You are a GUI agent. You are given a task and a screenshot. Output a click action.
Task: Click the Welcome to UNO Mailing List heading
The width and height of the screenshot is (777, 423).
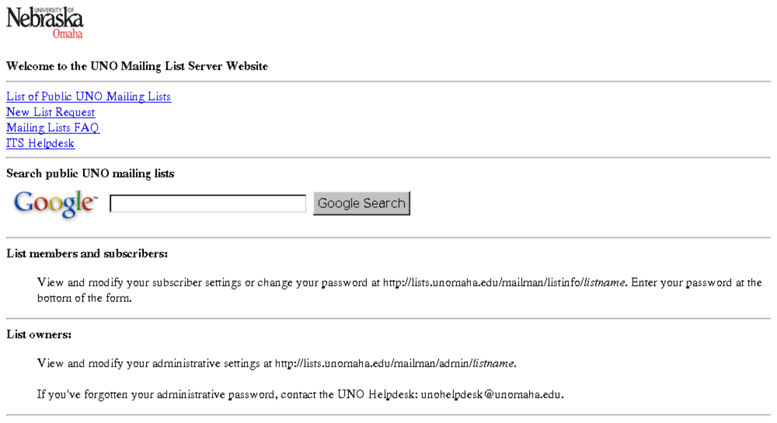click(137, 66)
